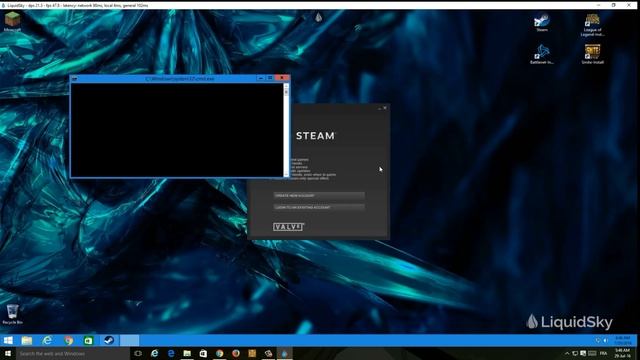Open Internet Explorer on the host taskbar
This screenshot has width=640, height=360.
pyautogui.click(x=154, y=353)
